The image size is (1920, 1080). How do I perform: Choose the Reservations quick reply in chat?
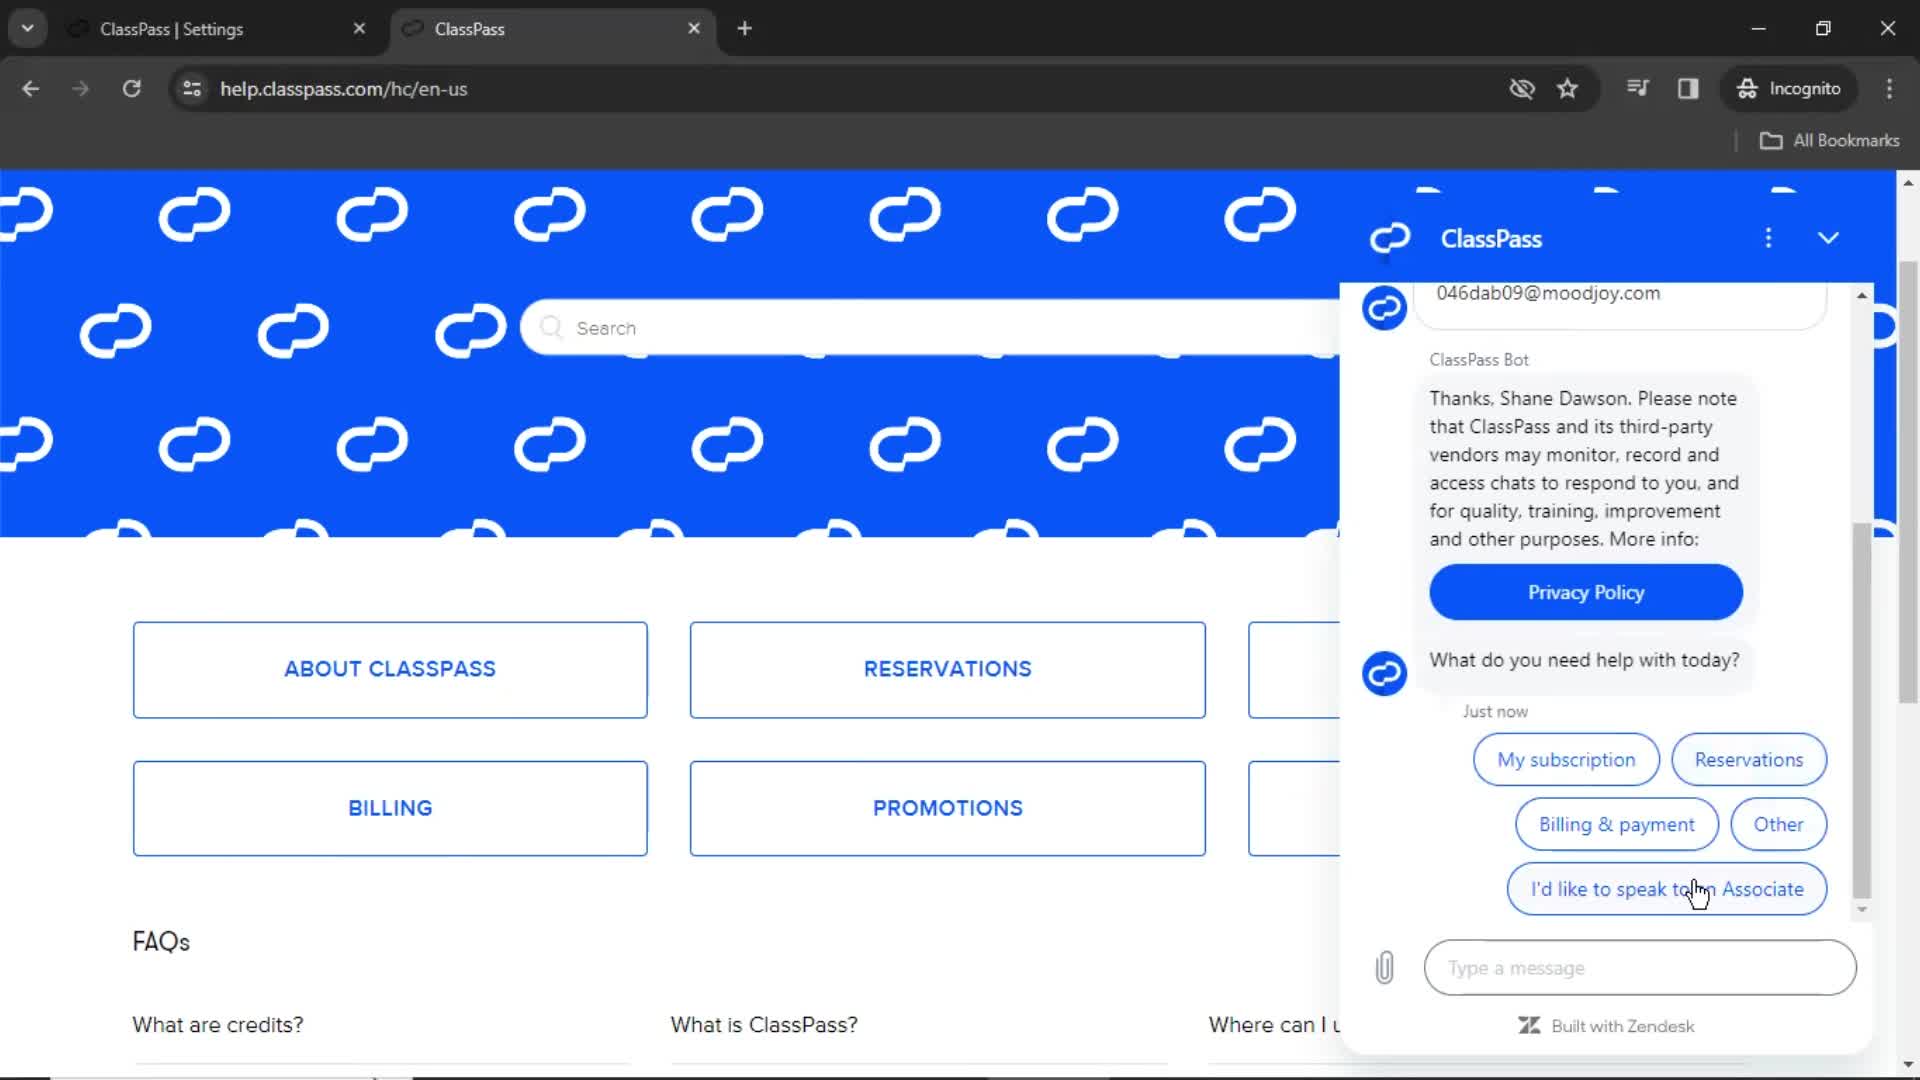(1749, 760)
